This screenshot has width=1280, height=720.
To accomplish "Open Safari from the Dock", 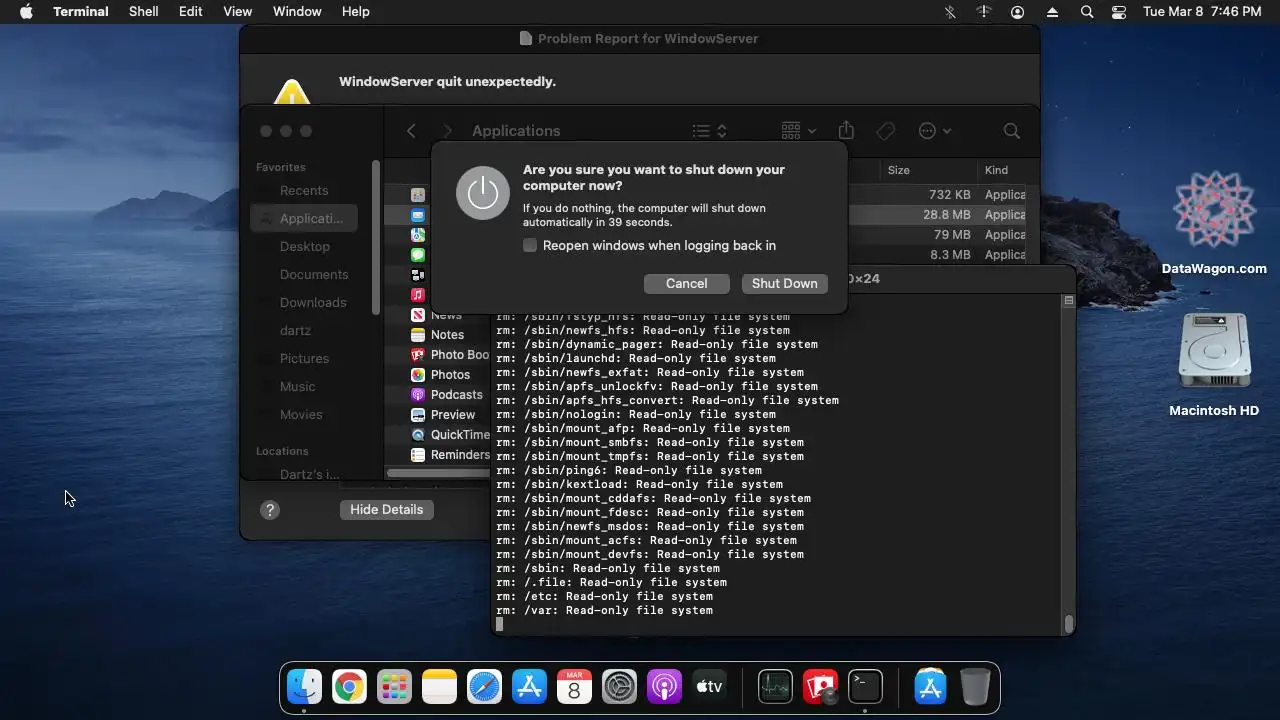I will 484,687.
